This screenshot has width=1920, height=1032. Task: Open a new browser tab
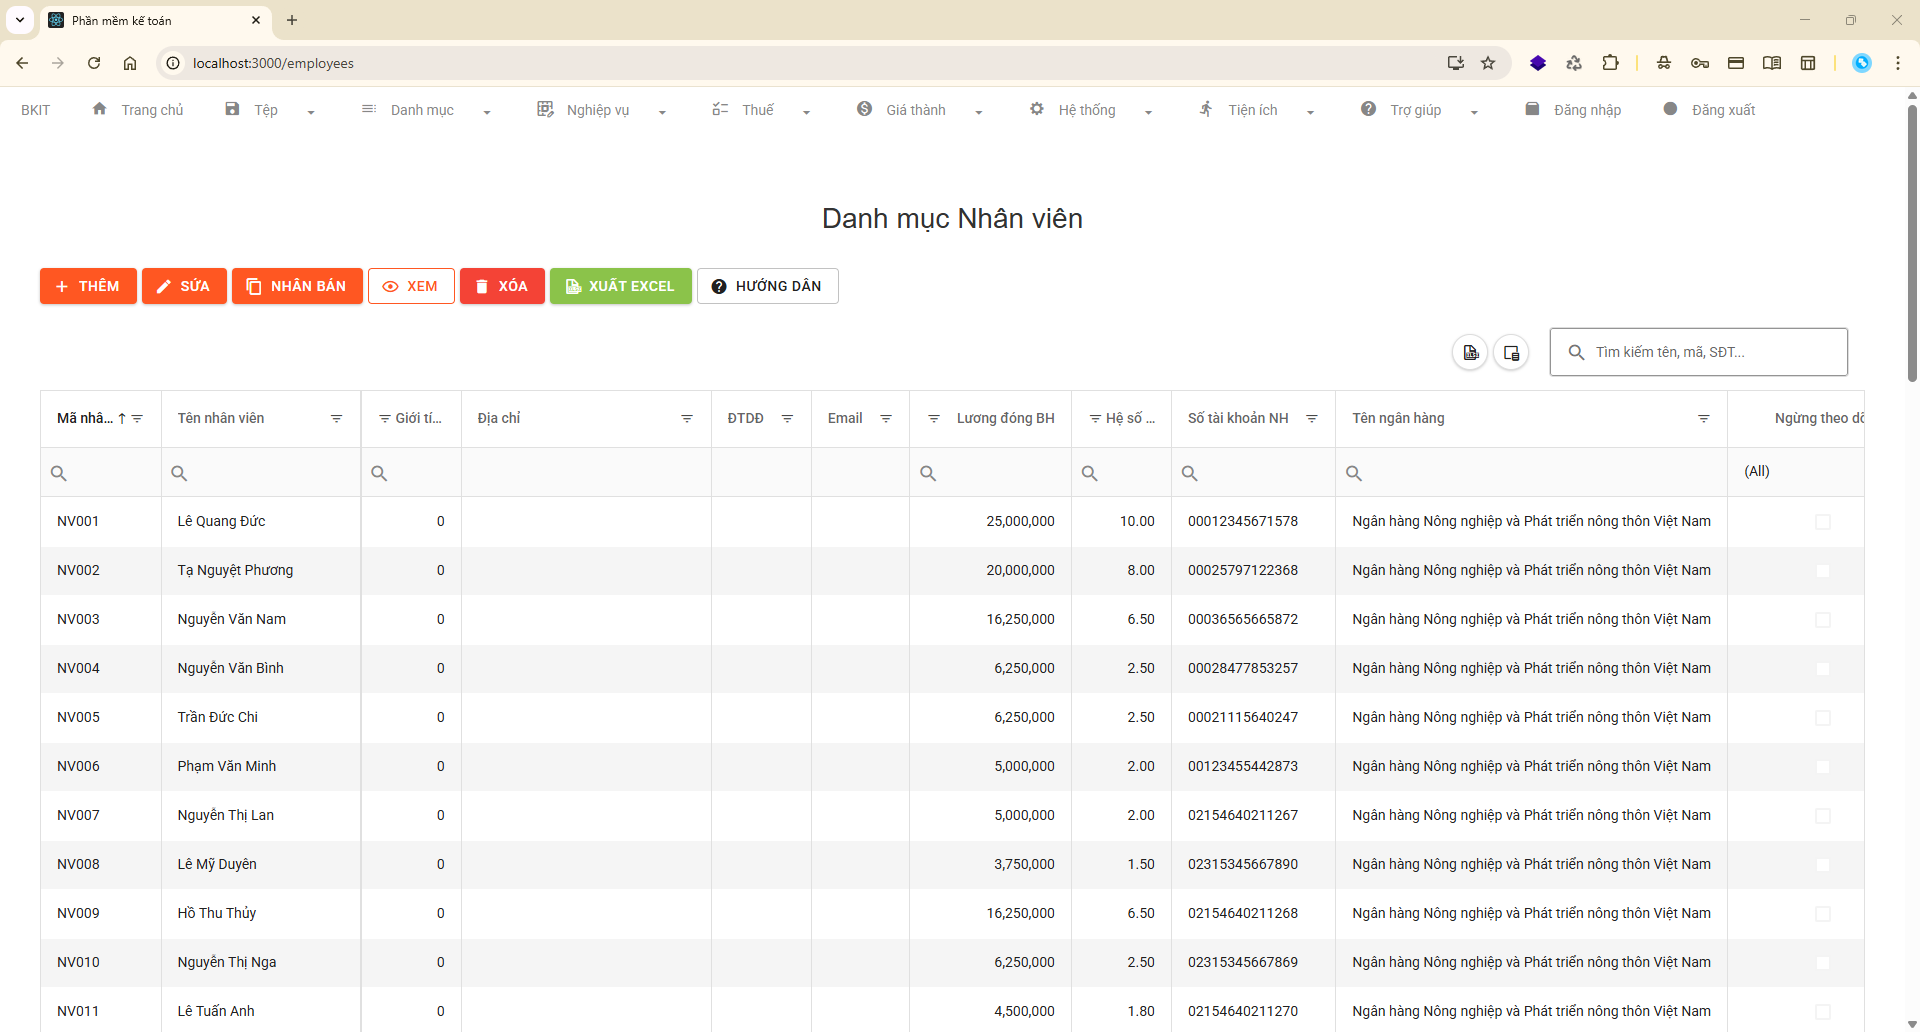(x=292, y=20)
